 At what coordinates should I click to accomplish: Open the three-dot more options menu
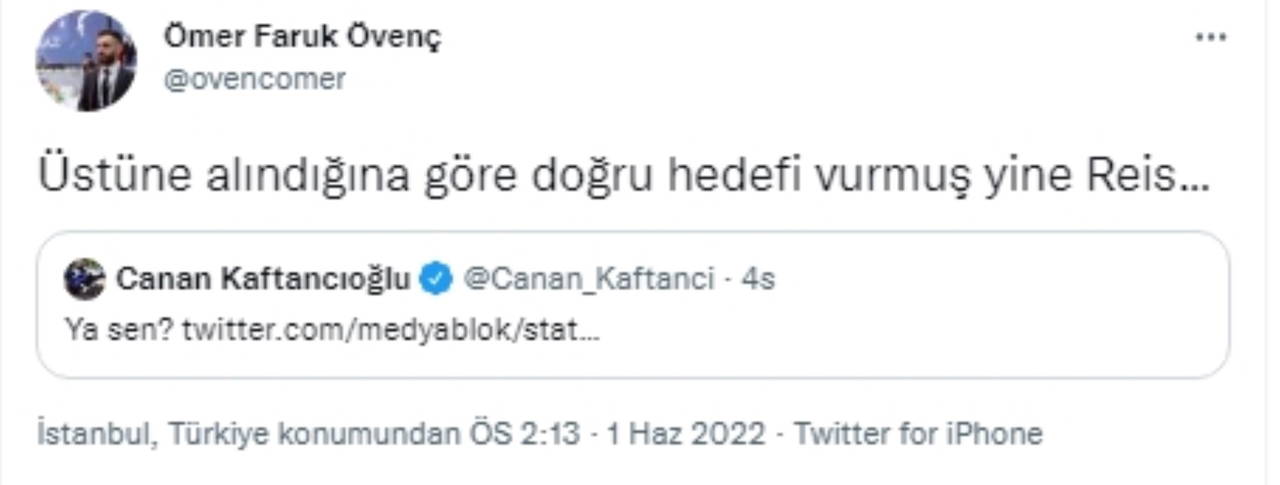pyautogui.click(x=1211, y=37)
